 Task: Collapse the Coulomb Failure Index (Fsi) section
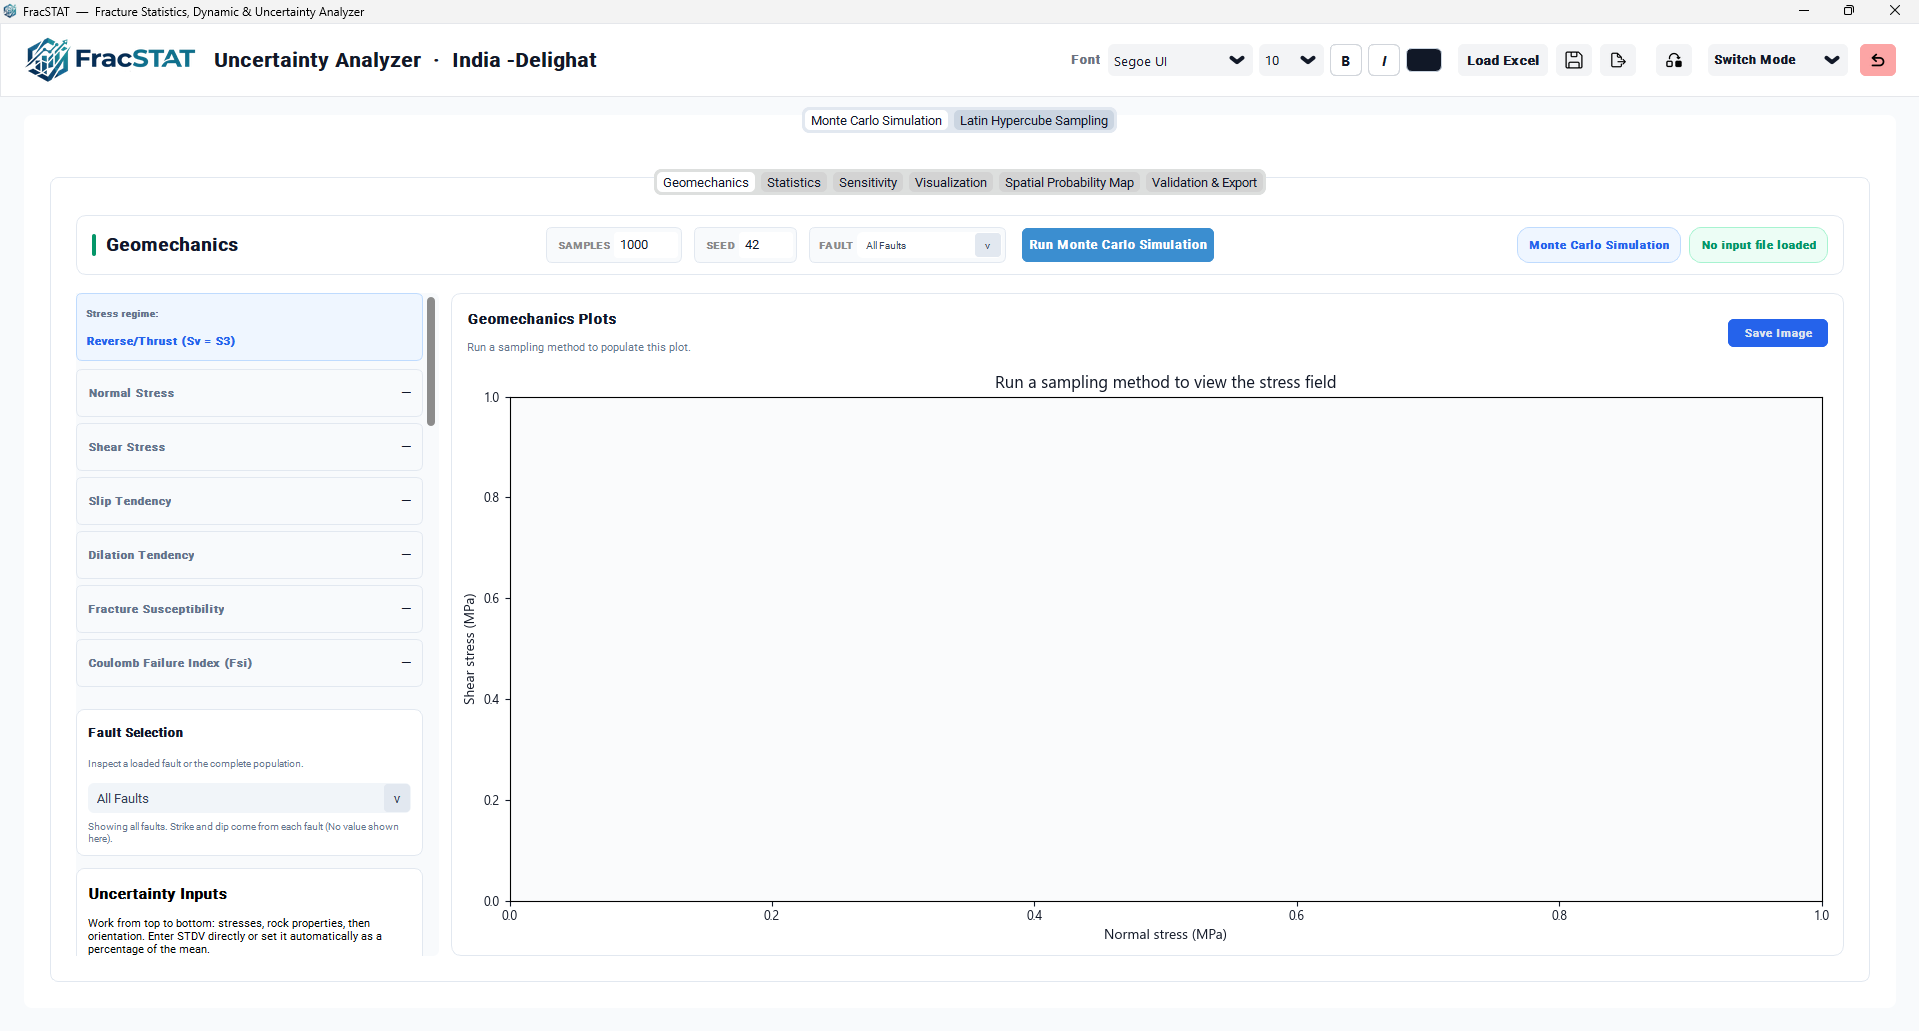click(406, 663)
